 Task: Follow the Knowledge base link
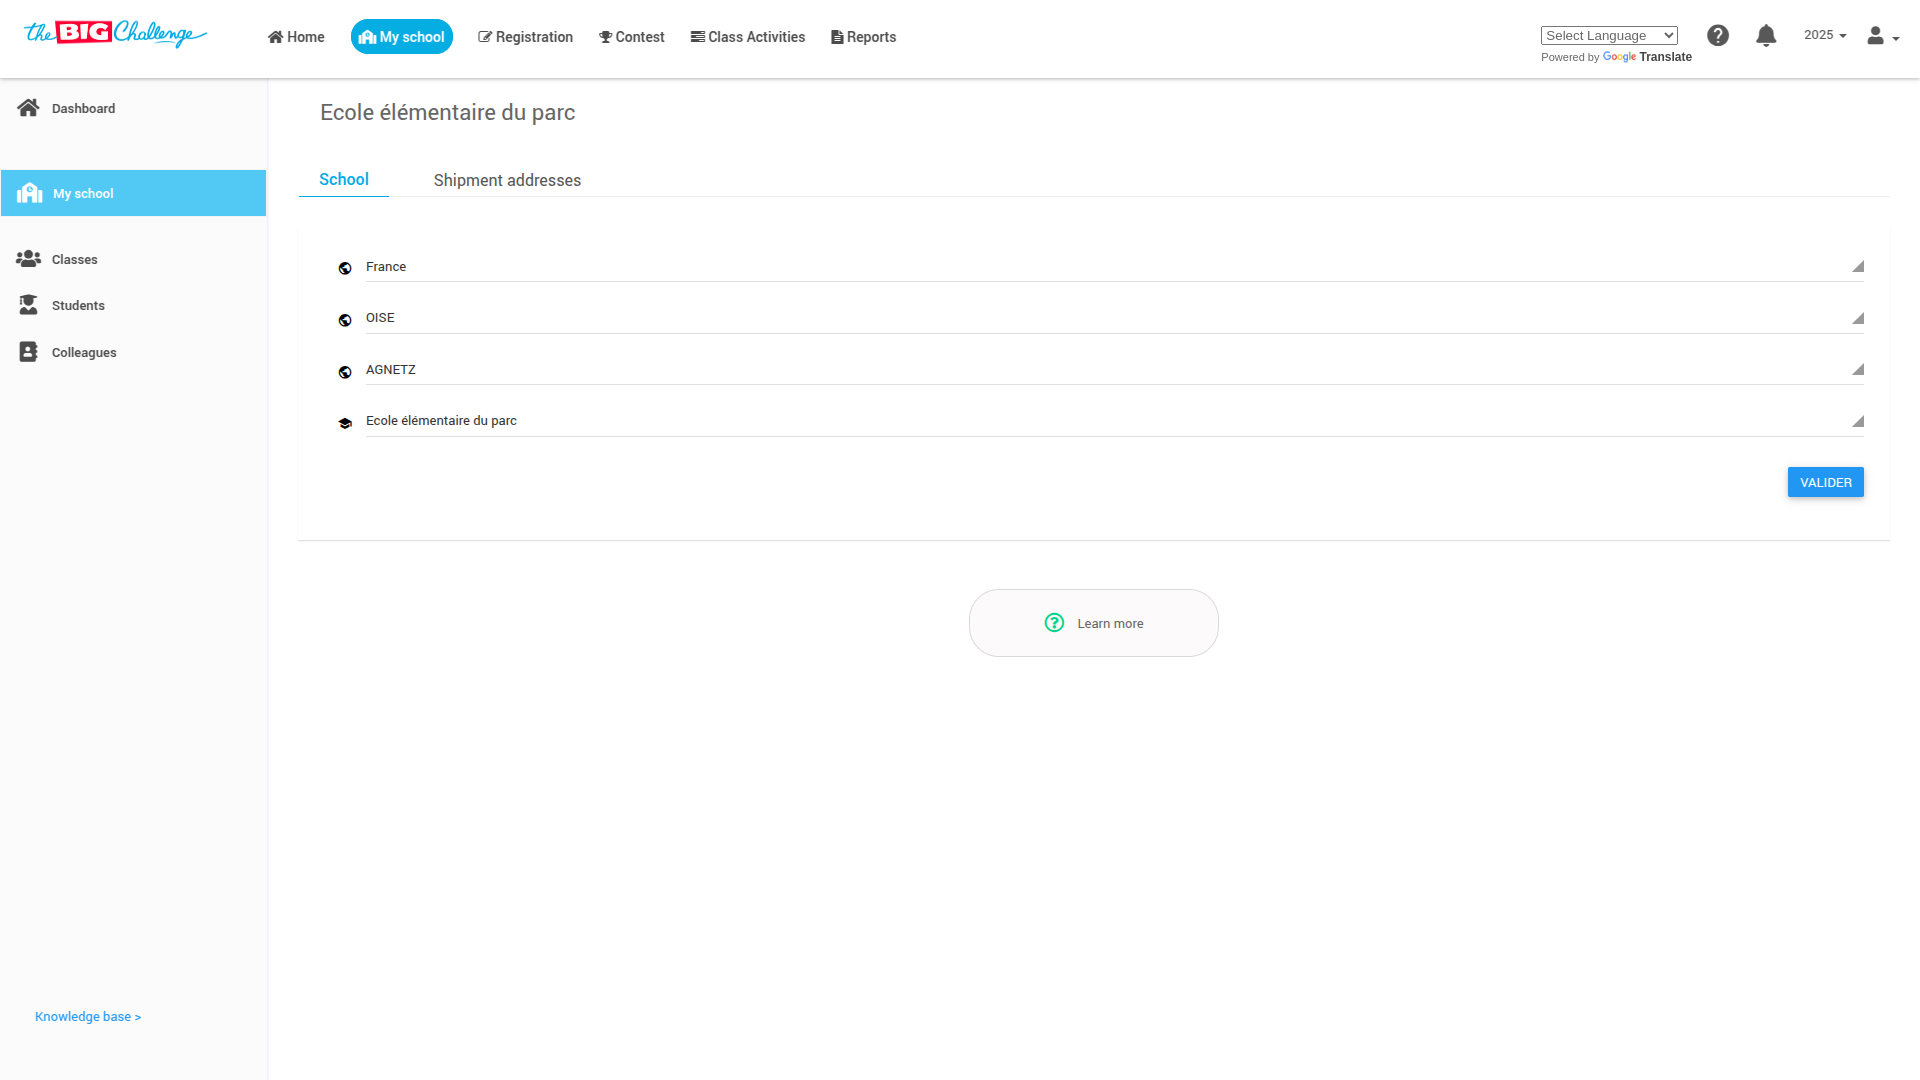click(x=88, y=1016)
